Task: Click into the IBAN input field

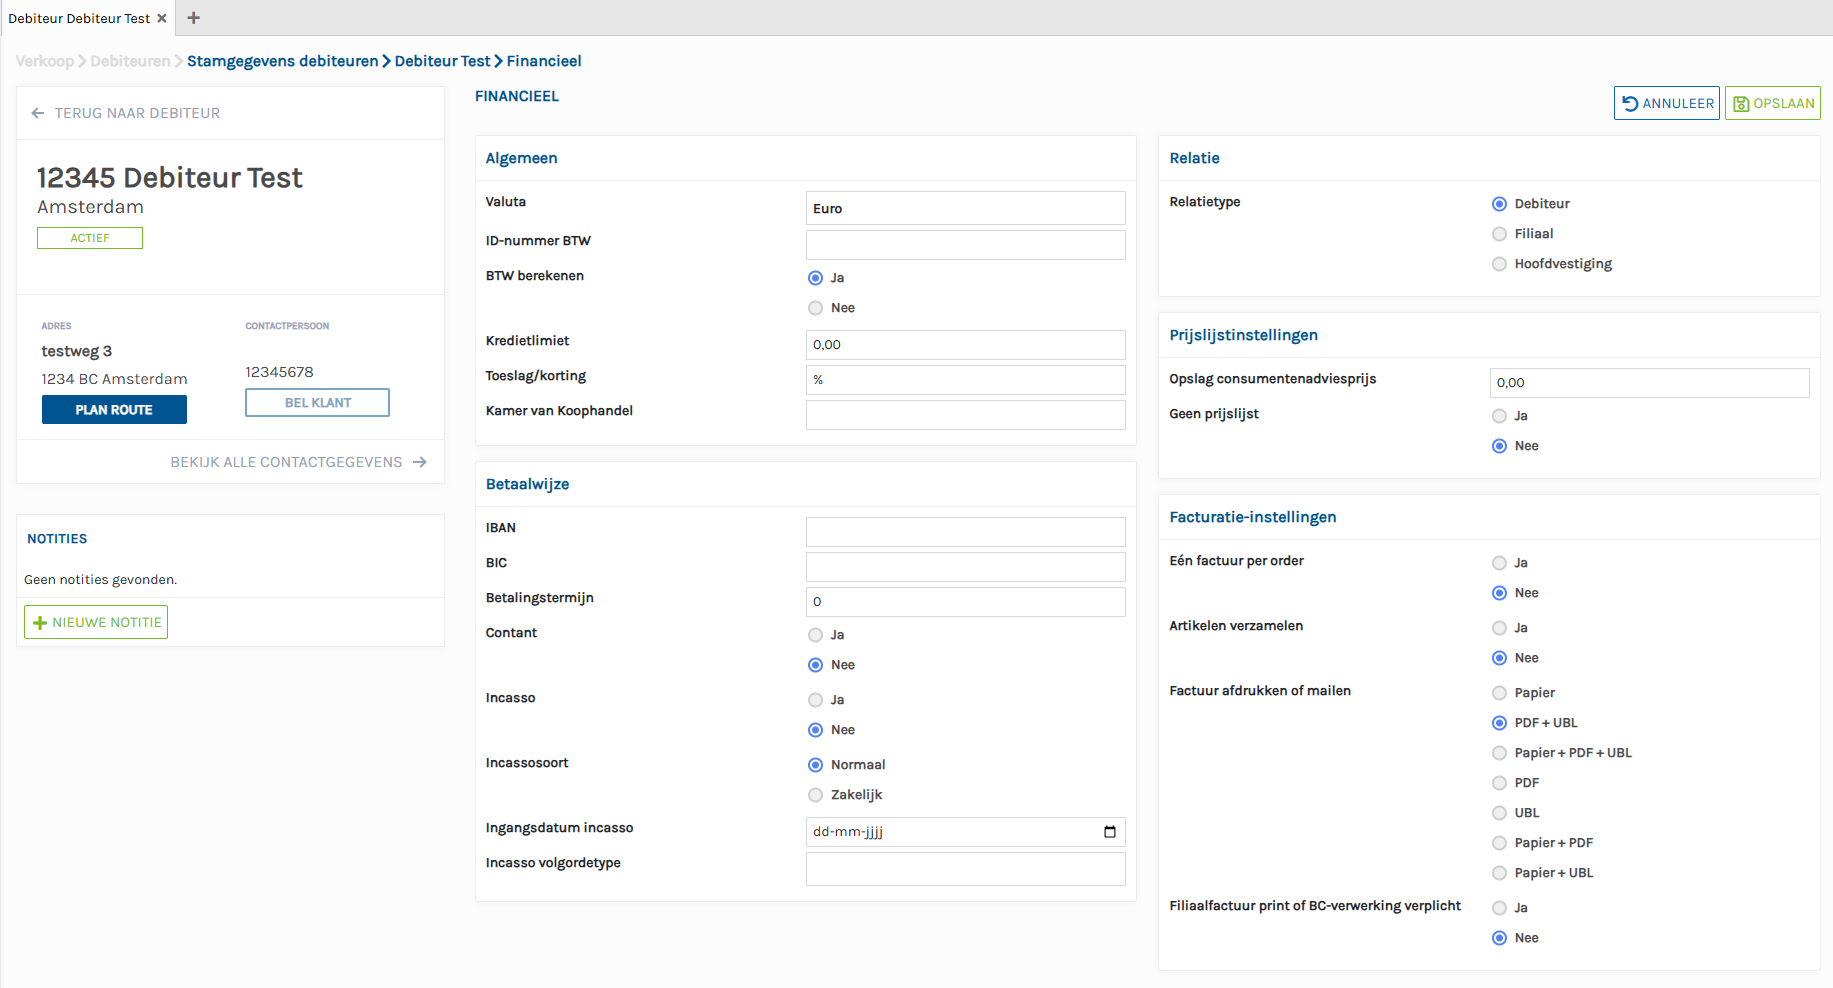Action: point(965,532)
